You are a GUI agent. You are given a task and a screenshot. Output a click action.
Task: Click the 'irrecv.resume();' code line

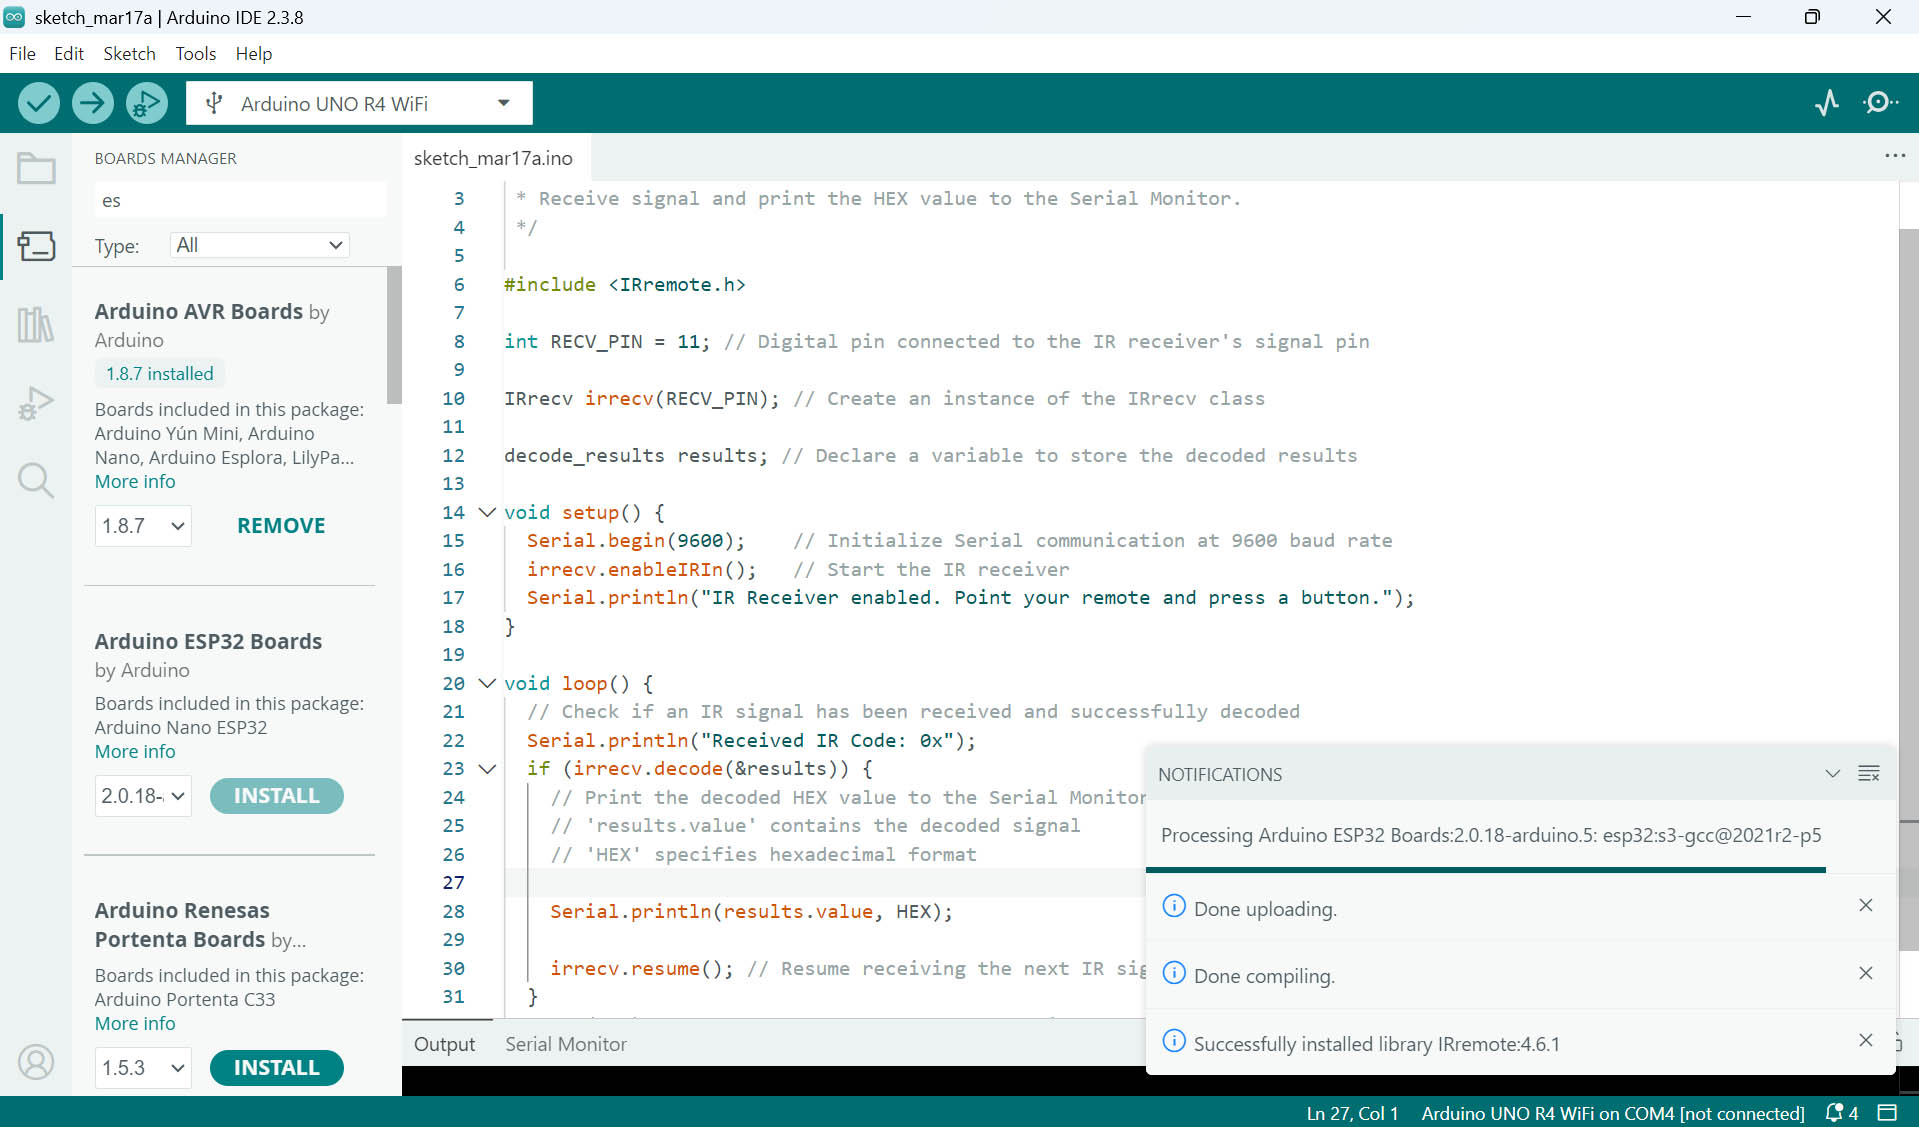click(x=642, y=969)
